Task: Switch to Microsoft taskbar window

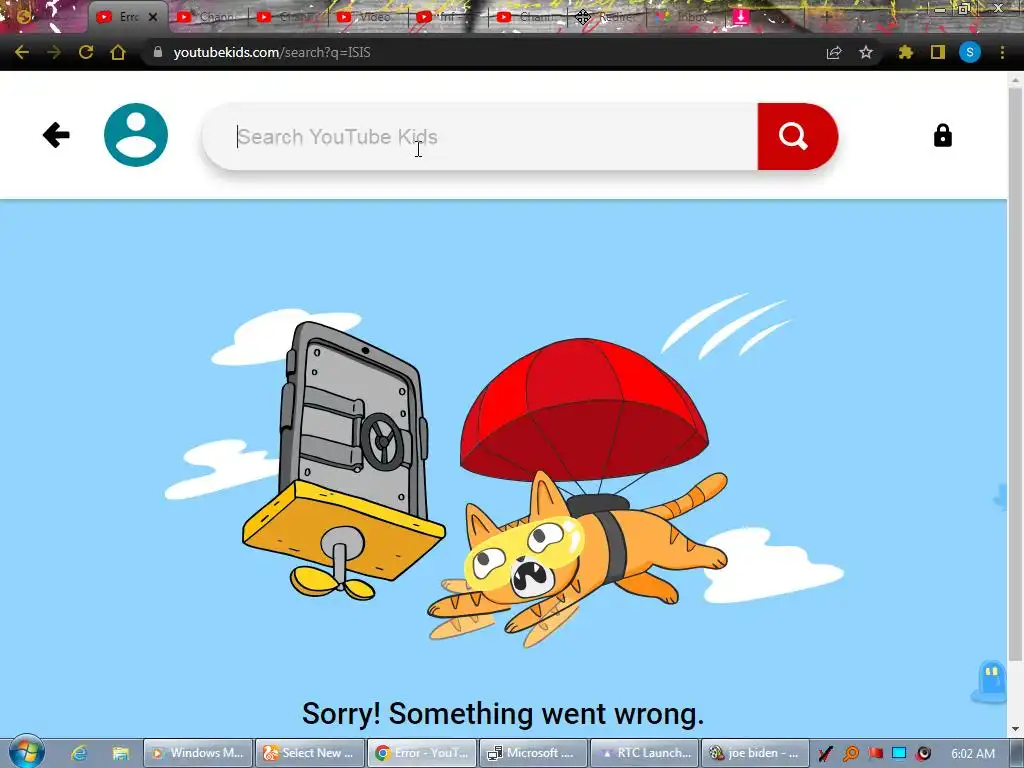Action: point(533,753)
